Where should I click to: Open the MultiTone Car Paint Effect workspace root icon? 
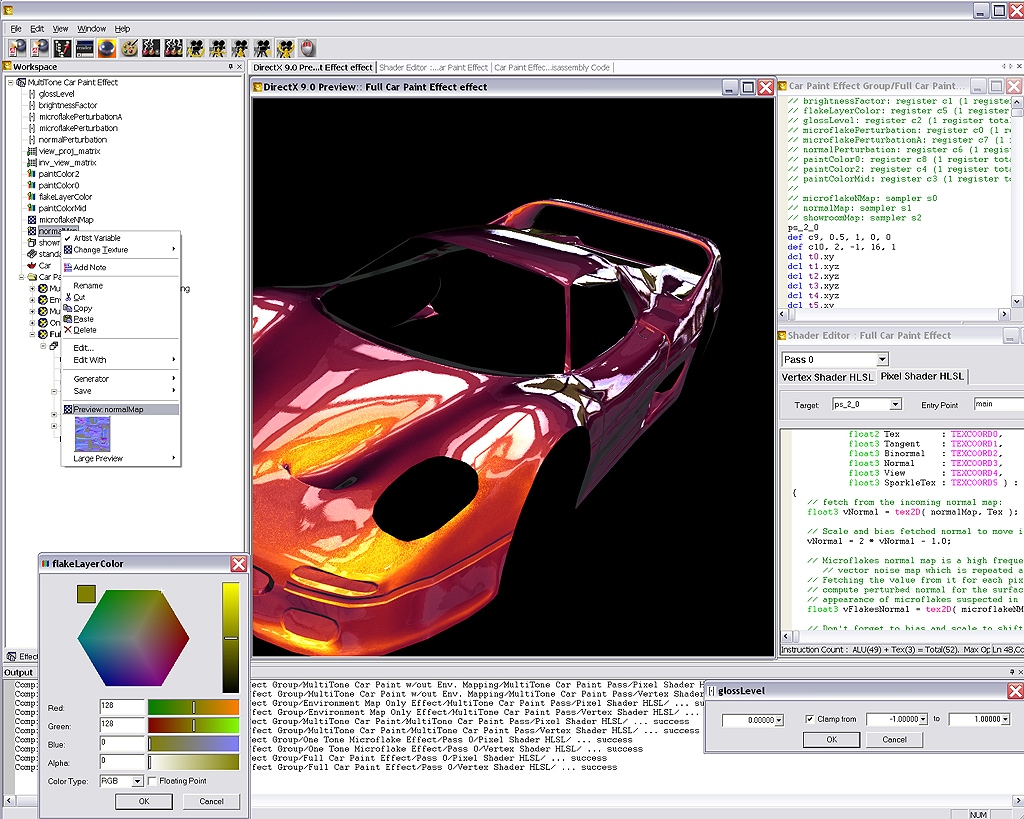click(20, 83)
